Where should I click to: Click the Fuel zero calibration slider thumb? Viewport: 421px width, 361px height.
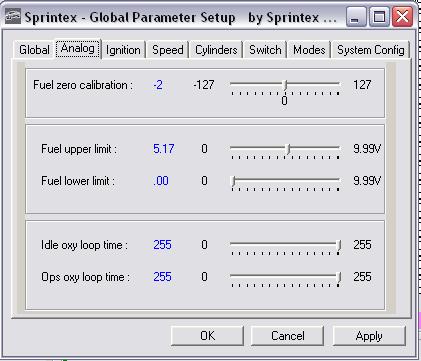click(x=285, y=85)
